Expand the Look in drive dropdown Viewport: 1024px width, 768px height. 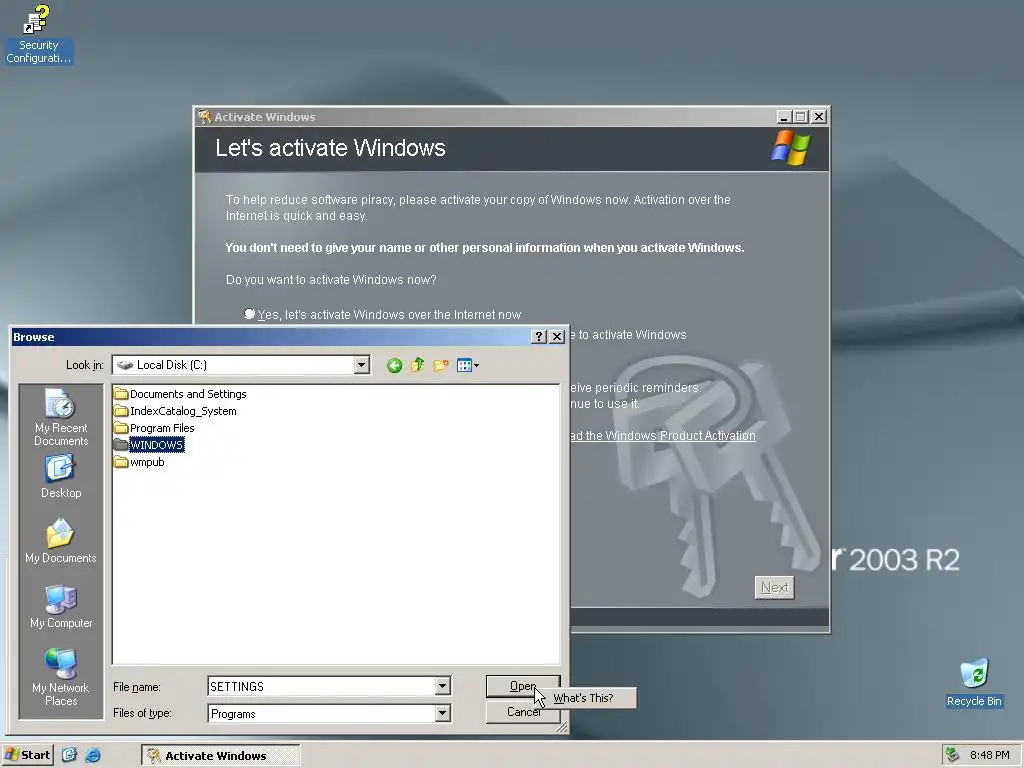point(361,365)
